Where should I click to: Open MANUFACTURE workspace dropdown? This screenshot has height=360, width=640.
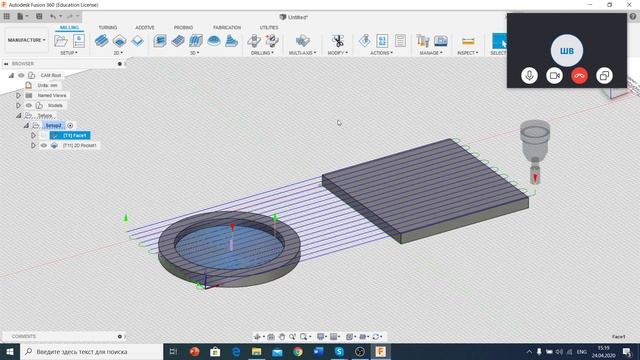[x=27, y=40]
